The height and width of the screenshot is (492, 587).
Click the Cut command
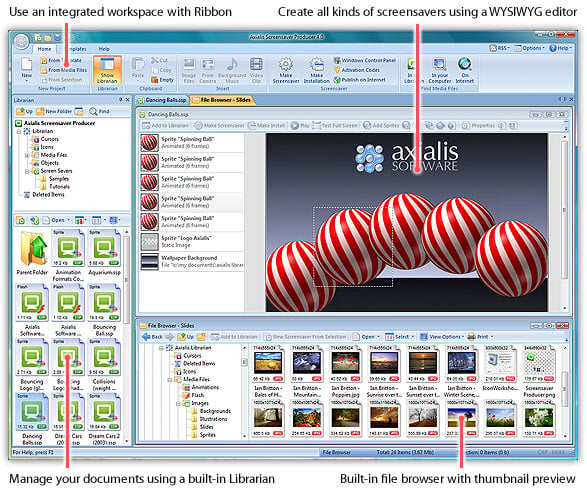(x=160, y=60)
